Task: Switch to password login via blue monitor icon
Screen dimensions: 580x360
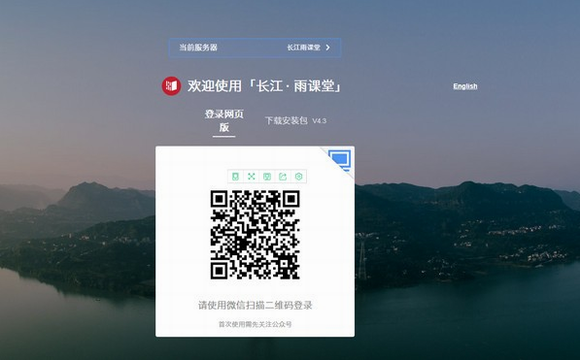Action: coord(340,160)
